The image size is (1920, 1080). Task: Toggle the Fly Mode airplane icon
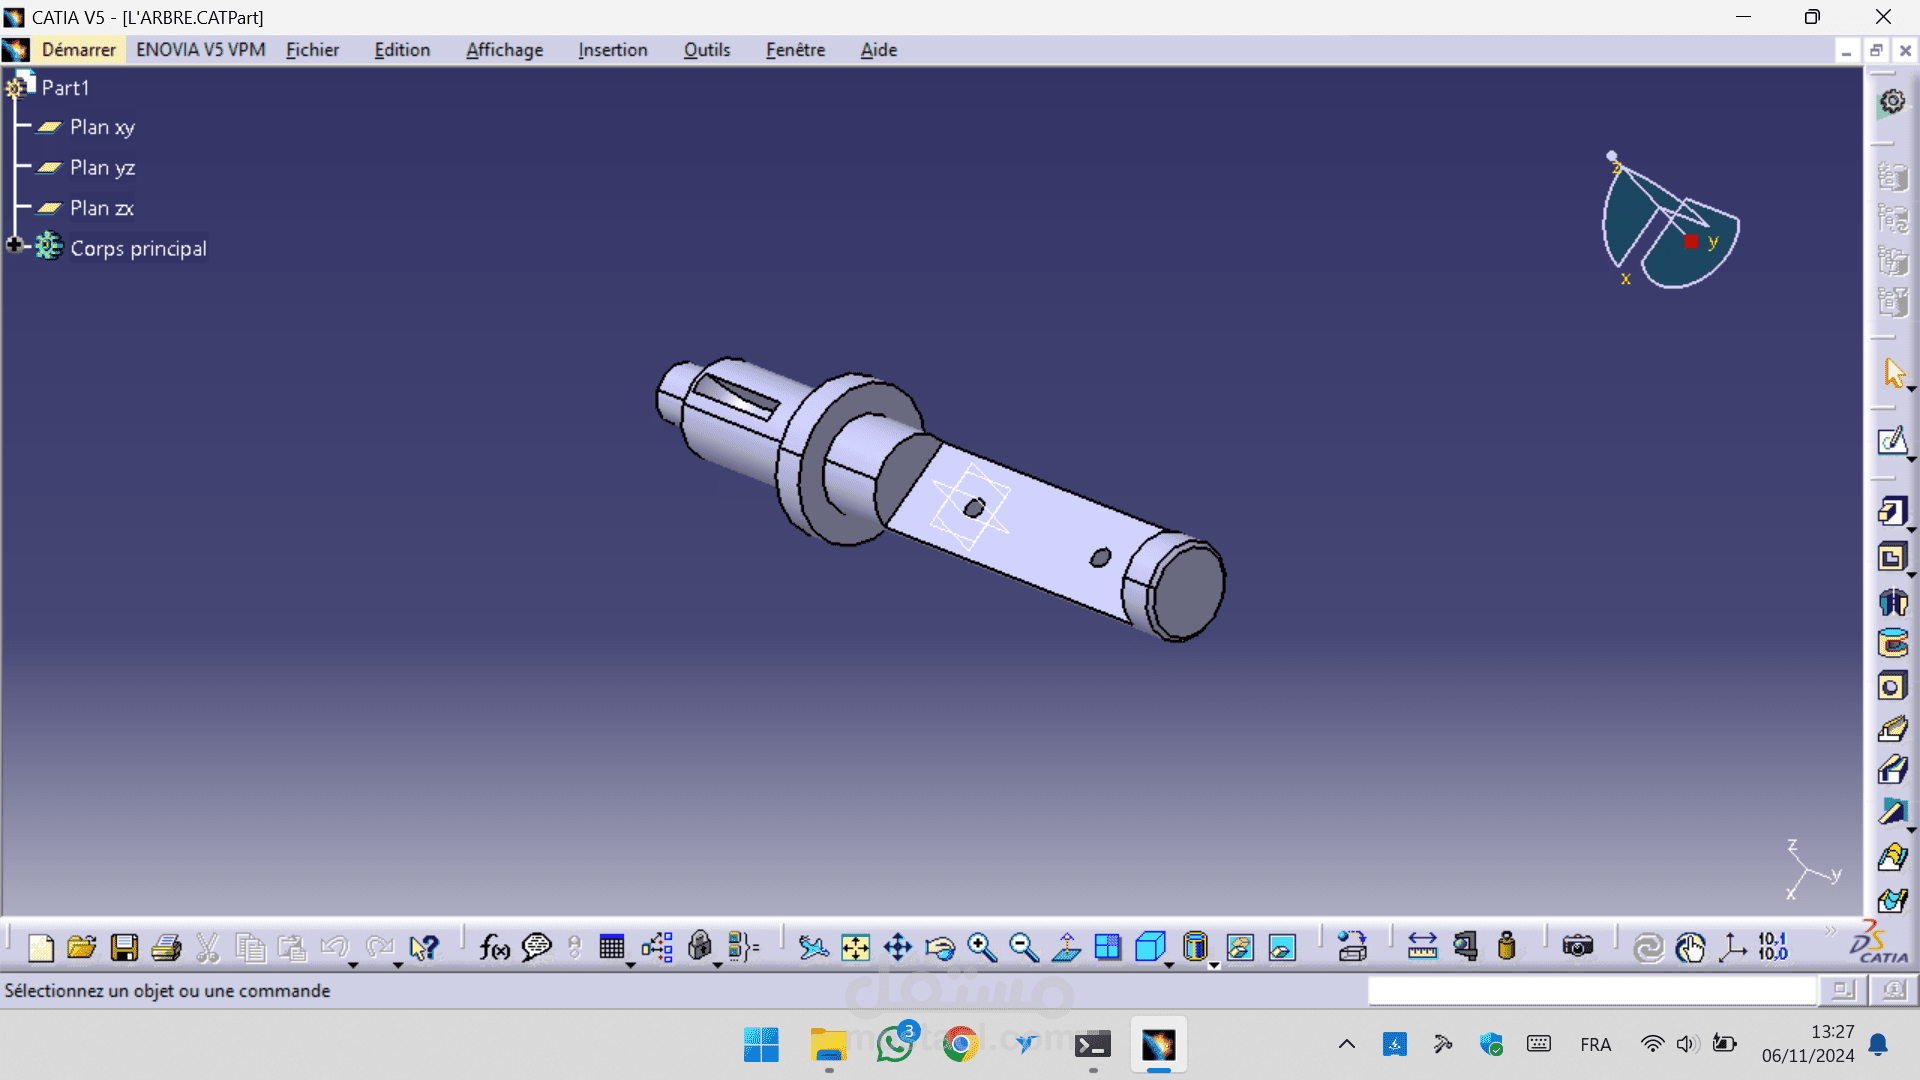coord(813,947)
